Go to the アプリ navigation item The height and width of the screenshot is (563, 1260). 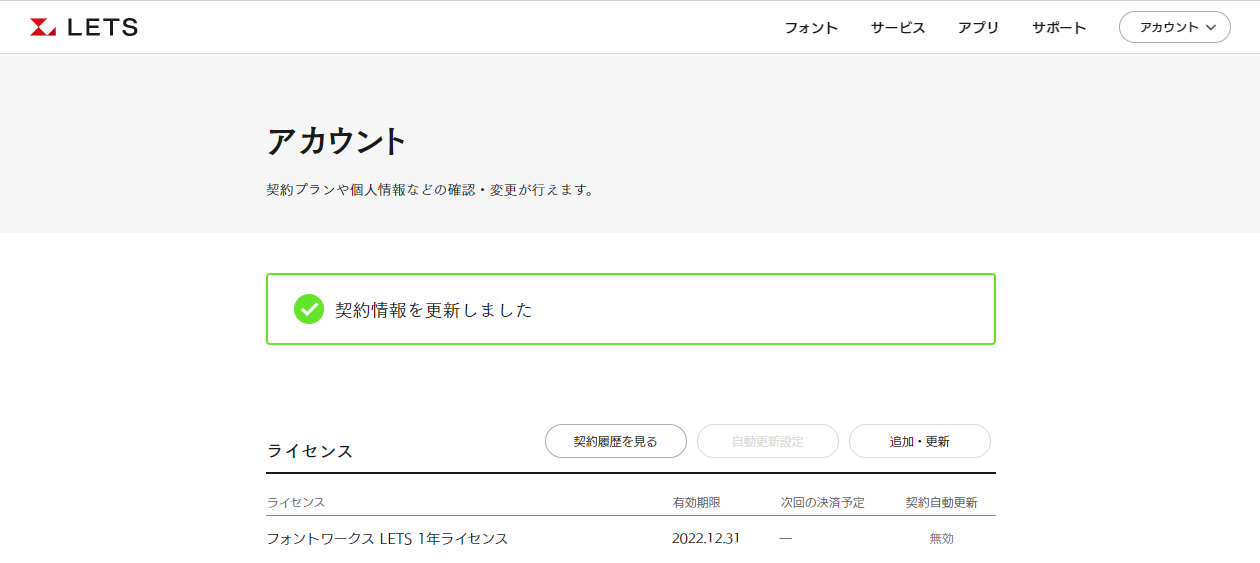[x=978, y=28]
